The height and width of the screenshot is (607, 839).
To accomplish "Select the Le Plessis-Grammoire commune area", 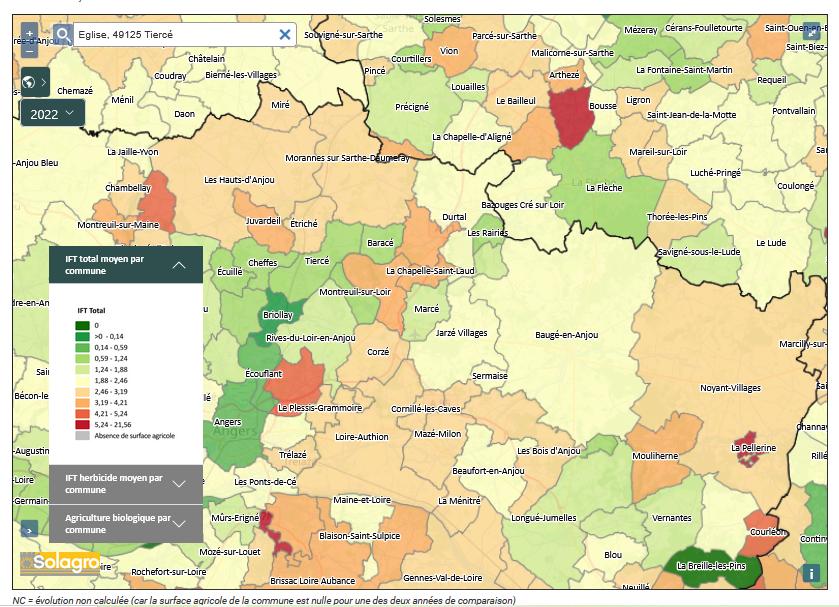I will [296, 385].
